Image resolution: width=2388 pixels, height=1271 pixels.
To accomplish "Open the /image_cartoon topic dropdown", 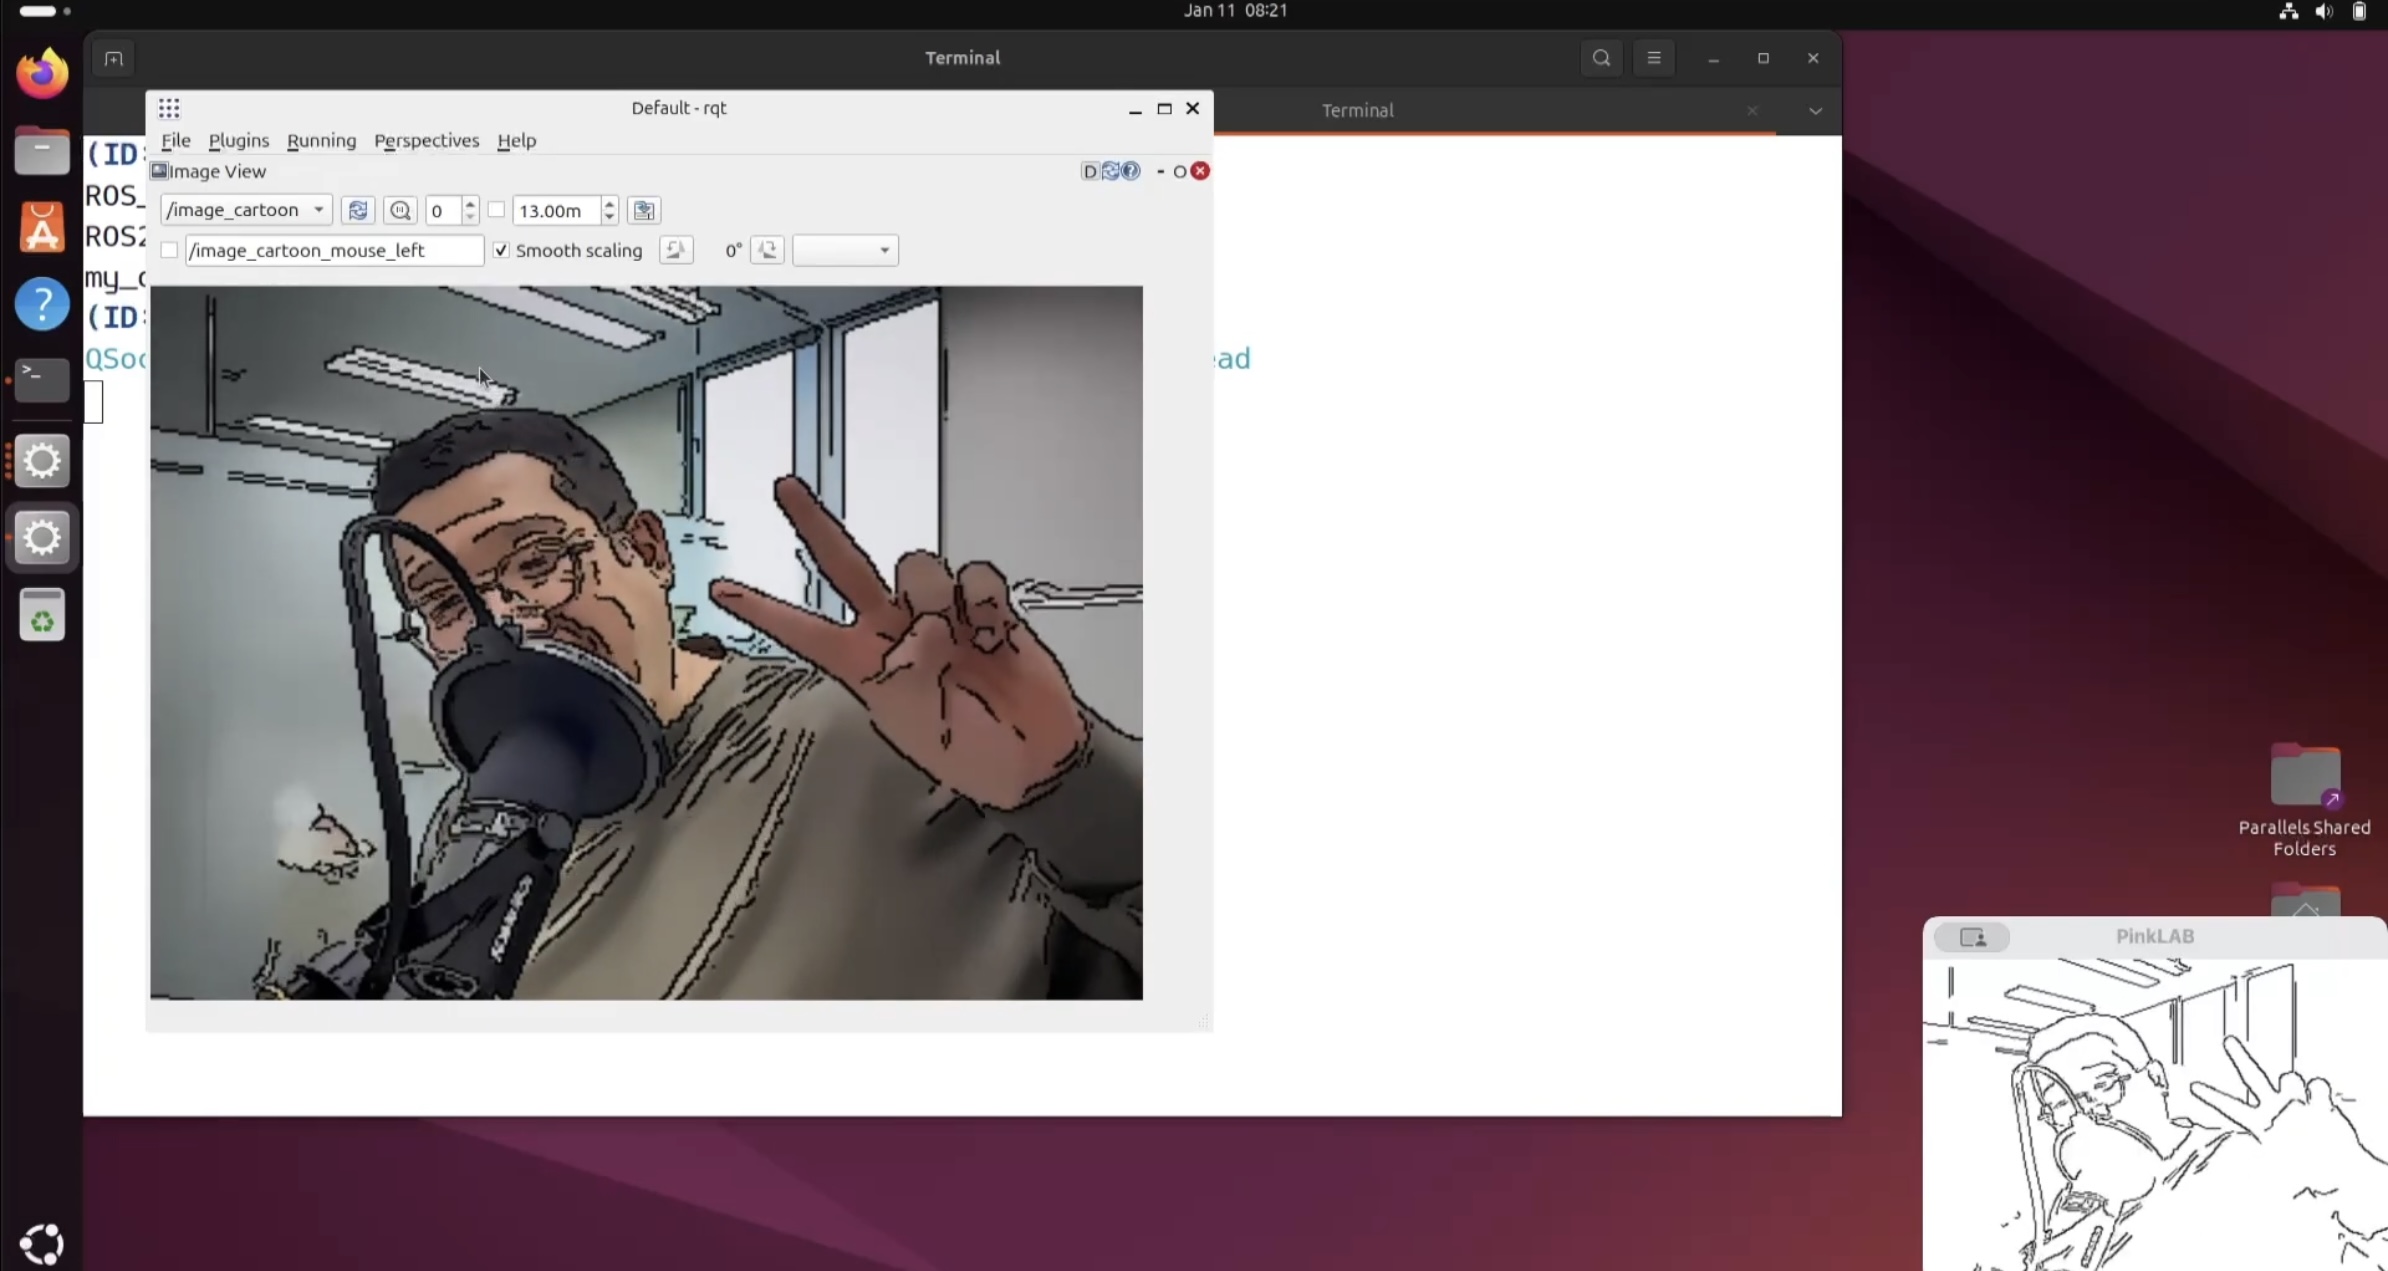I will click(246, 210).
